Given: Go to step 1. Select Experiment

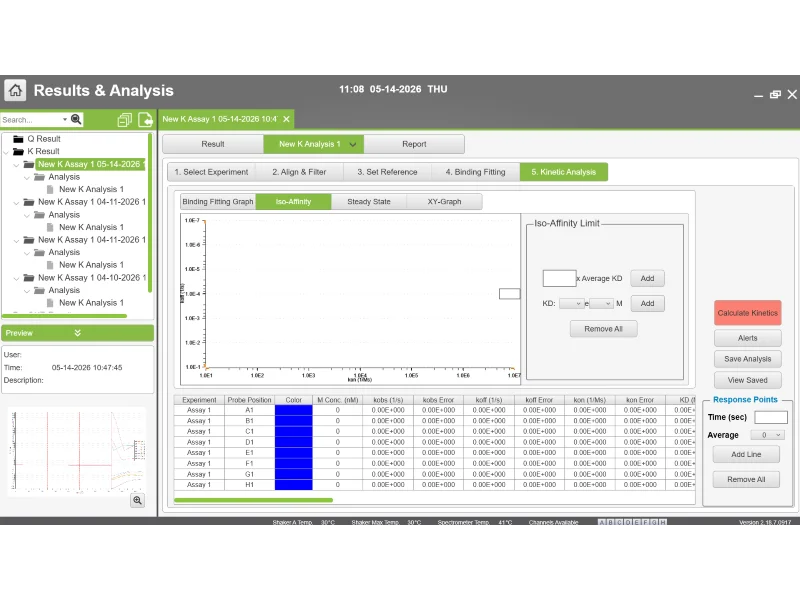Looking at the screenshot, I should point(211,172).
